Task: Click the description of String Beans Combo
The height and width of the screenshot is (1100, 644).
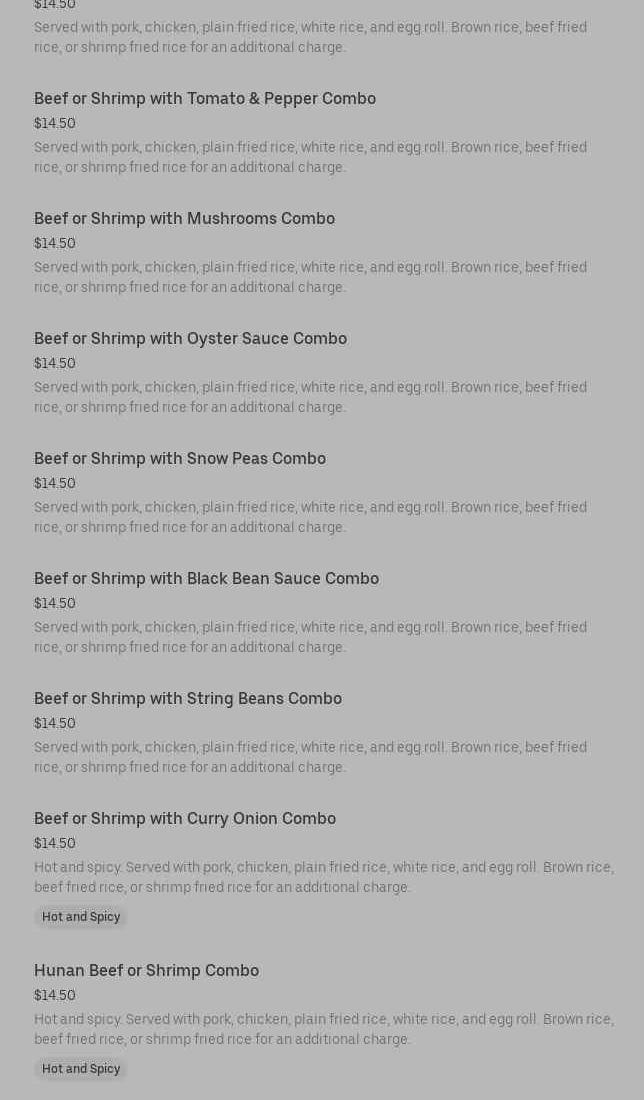Action: [310, 757]
